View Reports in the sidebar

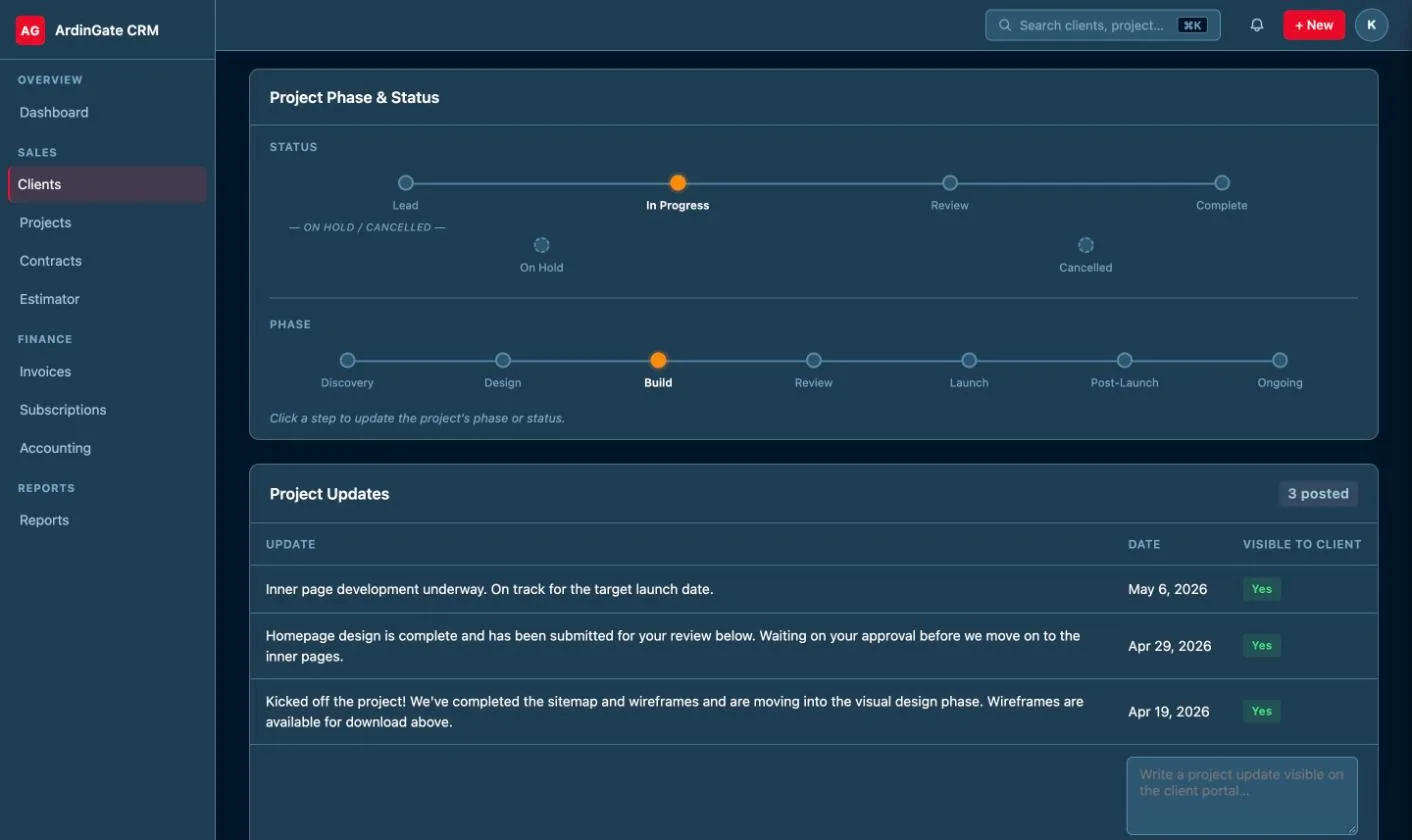[x=108, y=520]
